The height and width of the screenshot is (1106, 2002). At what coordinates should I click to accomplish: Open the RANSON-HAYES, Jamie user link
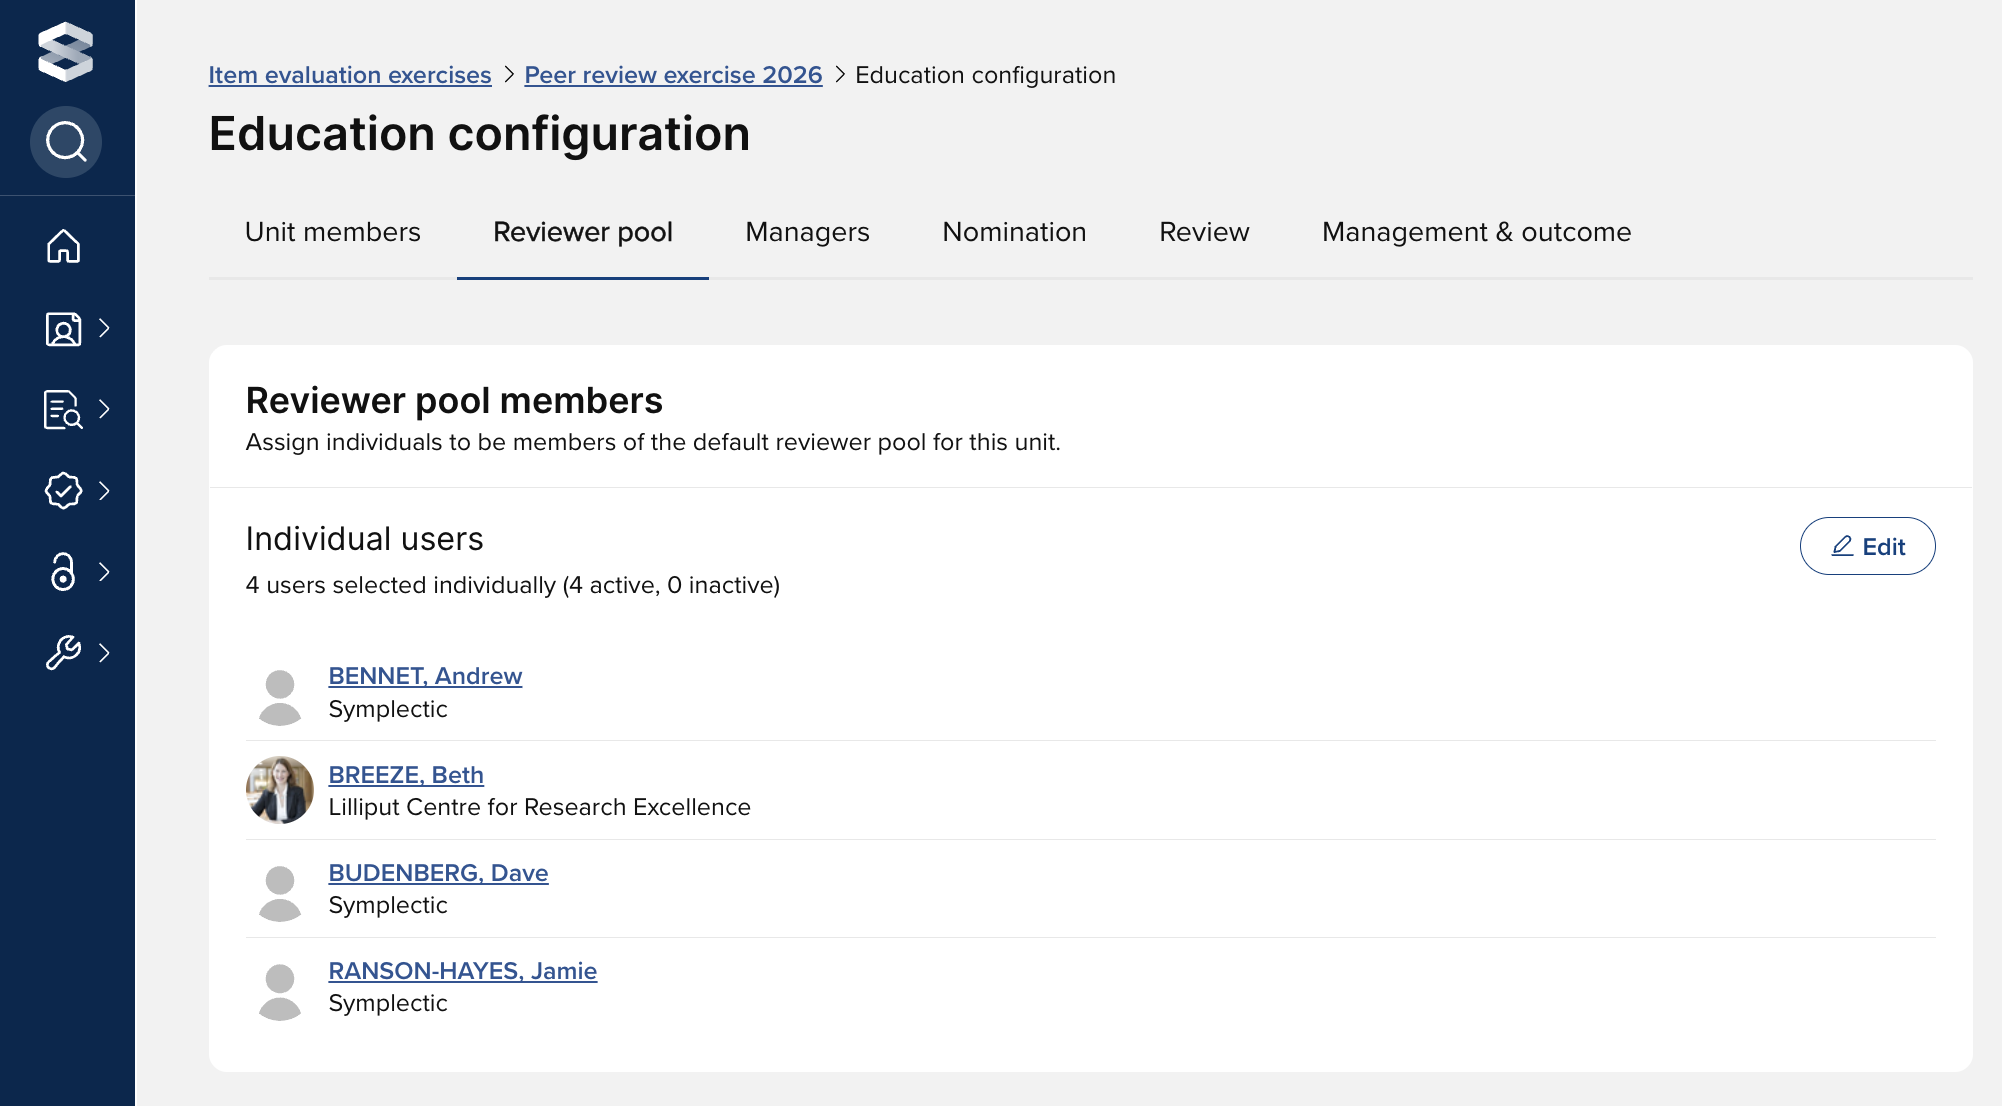[x=462, y=971]
